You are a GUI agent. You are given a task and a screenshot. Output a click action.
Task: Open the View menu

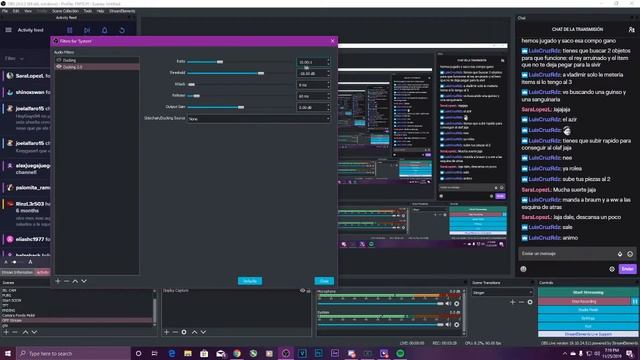(x=28, y=11)
